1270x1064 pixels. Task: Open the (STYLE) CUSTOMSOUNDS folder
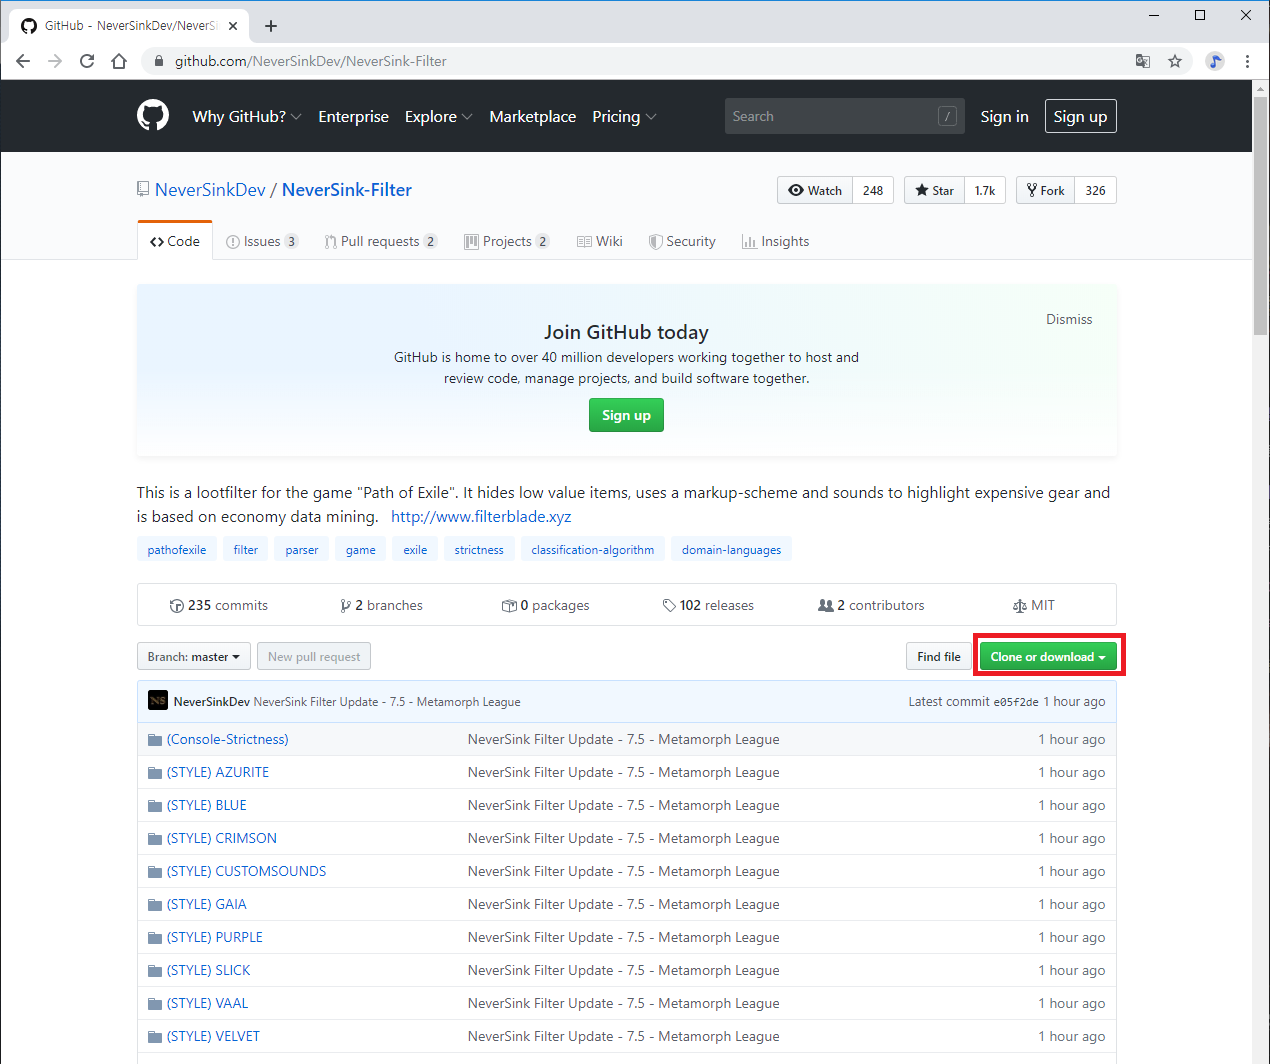[x=246, y=871]
